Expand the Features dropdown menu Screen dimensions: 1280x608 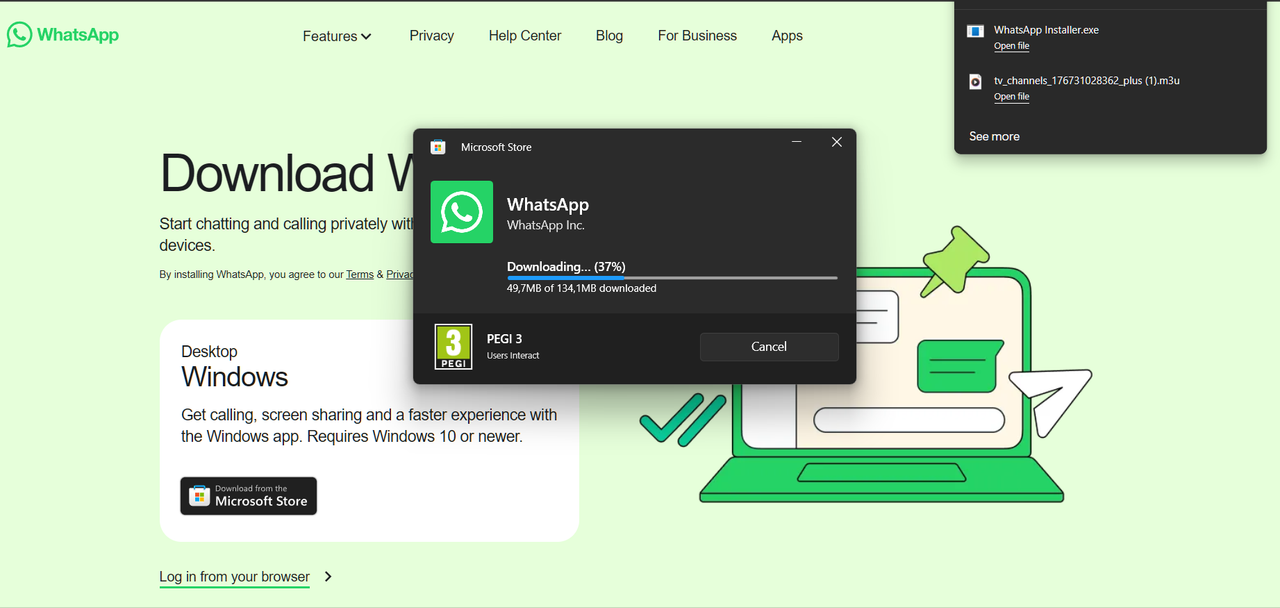point(337,36)
